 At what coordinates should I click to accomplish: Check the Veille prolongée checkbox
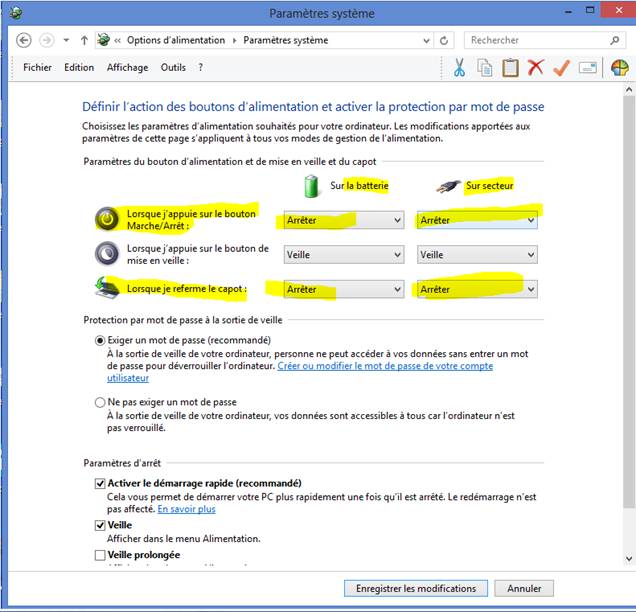pyautogui.click(x=100, y=555)
